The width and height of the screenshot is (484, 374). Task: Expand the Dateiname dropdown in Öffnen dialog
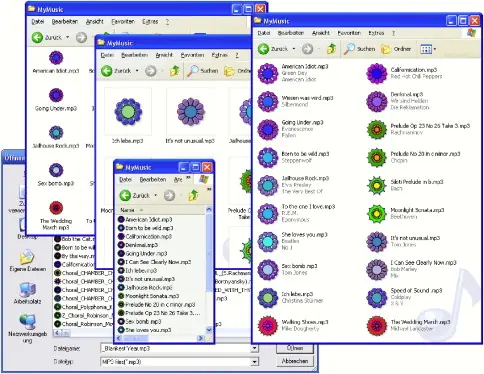254,348
